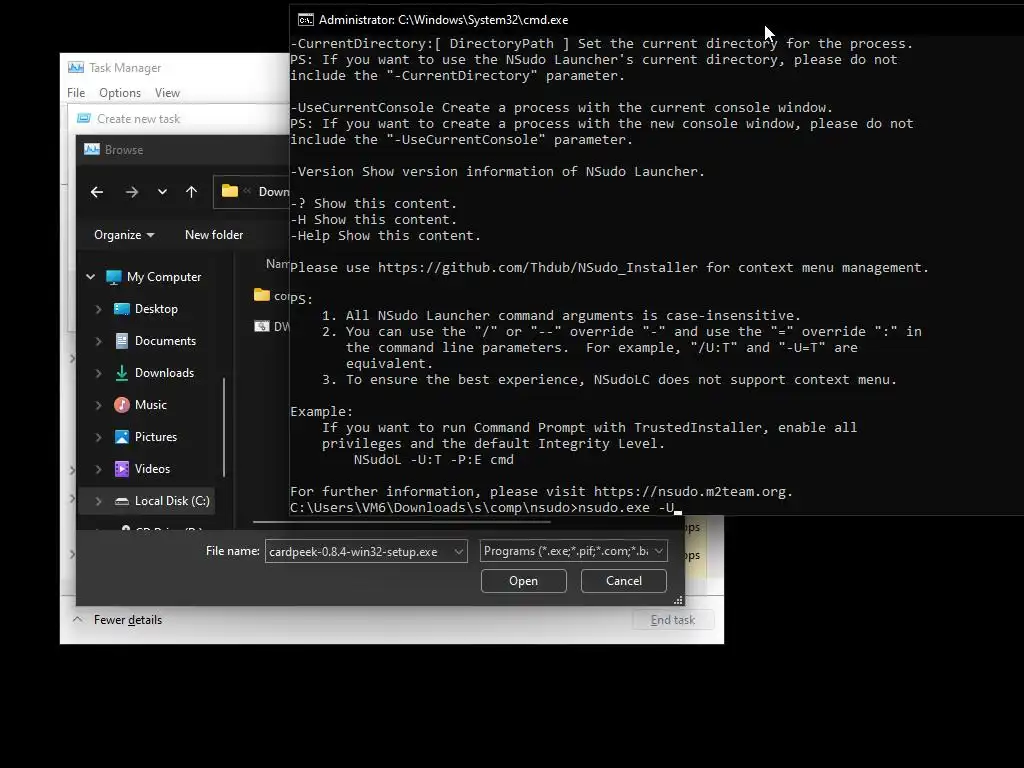The image size is (1024, 768).
Task: Click End task button in Task Manager
Action: pyautogui.click(x=673, y=620)
